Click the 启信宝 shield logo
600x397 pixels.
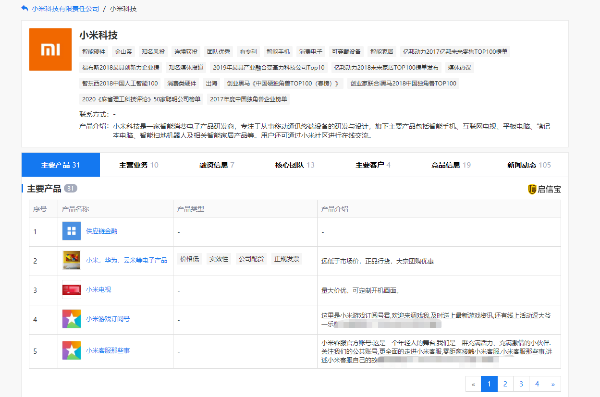point(532,189)
